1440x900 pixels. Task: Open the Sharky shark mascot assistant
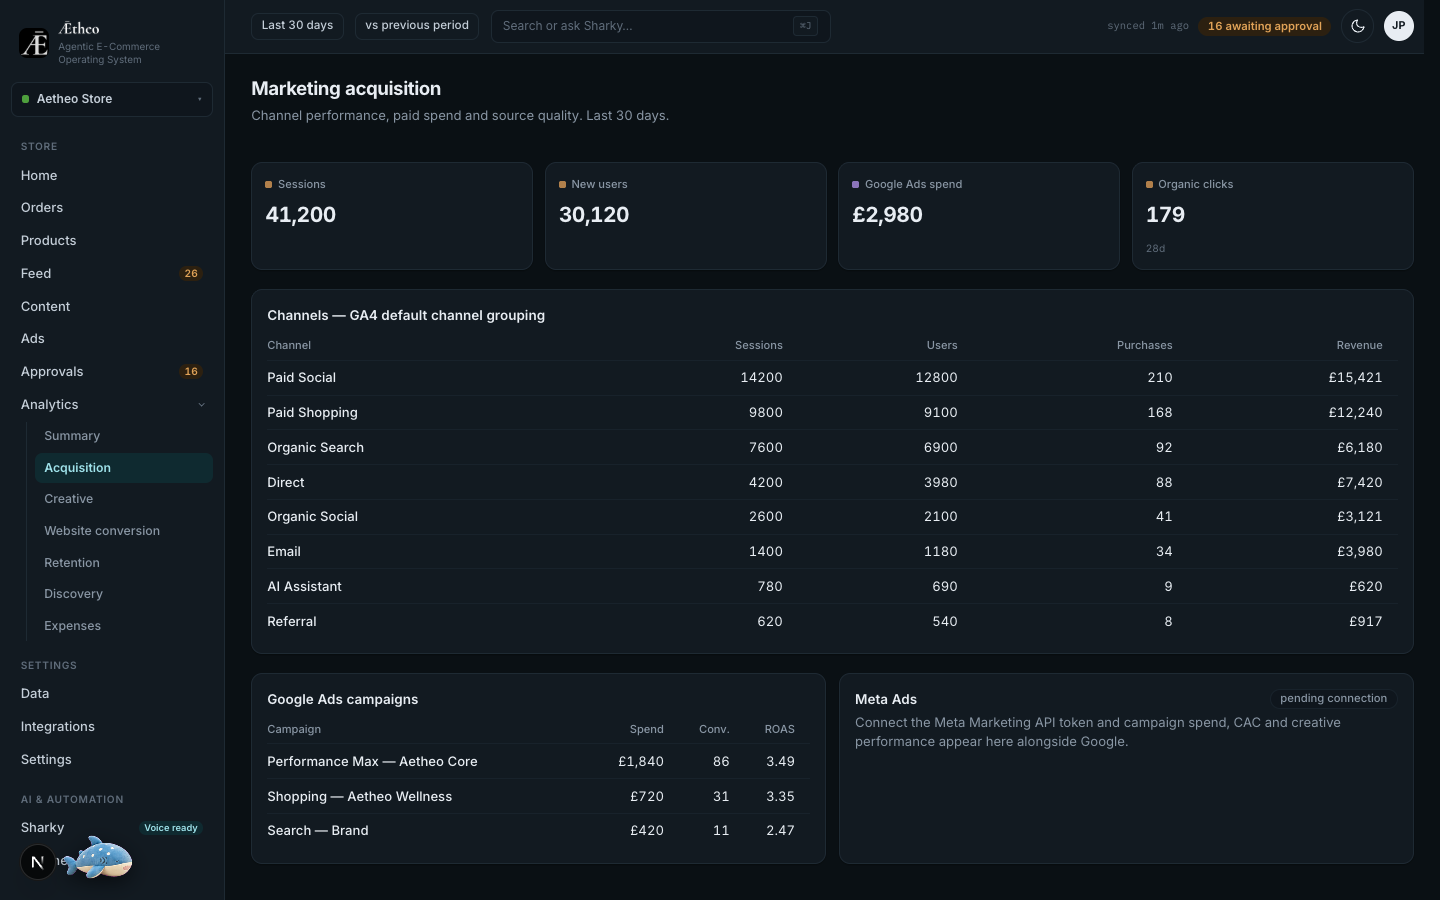click(x=97, y=858)
